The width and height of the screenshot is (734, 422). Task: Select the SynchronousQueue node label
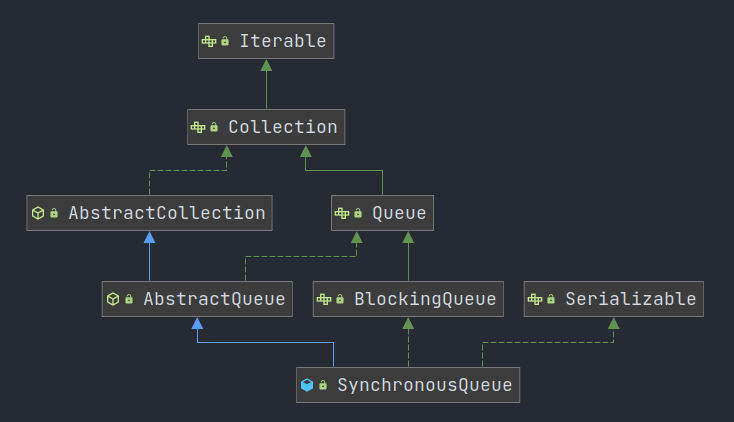point(425,385)
